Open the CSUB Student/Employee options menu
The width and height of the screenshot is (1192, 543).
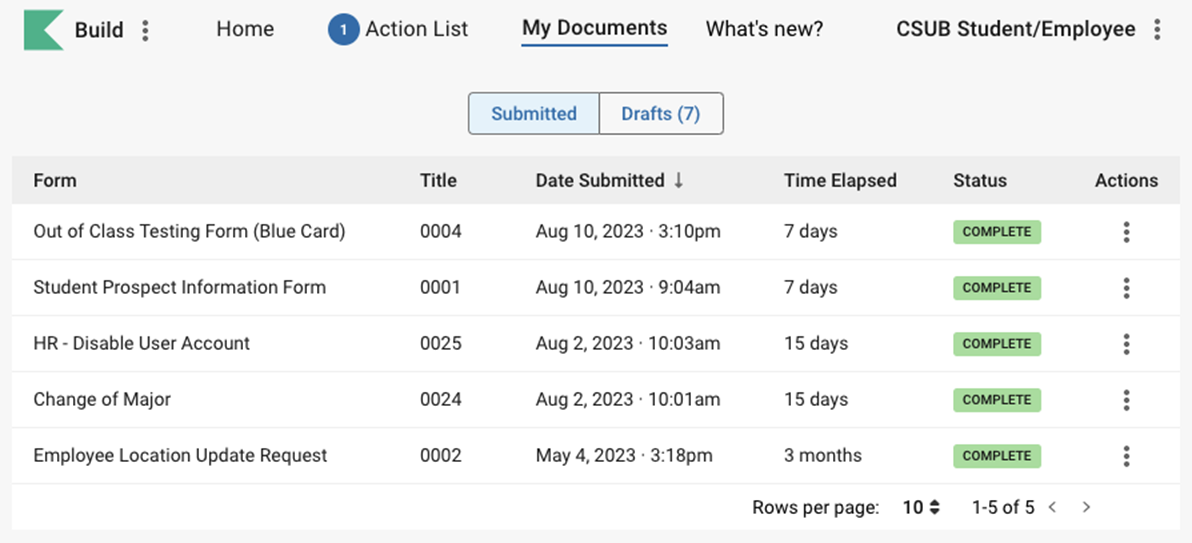click(1157, 30)
